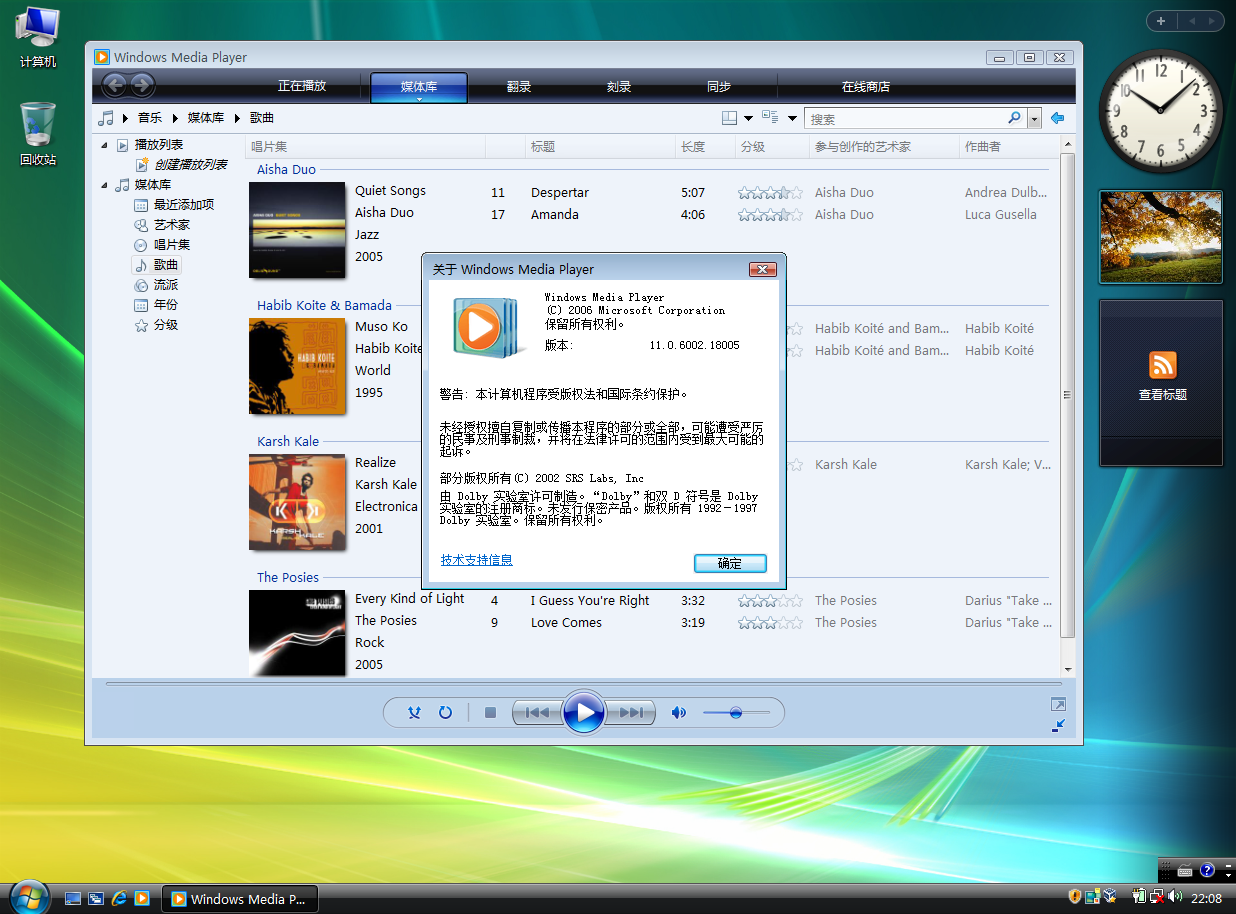Image resolution: width=1236 pixels, height=914 pixels.
Task: Open the 技术支持信息 link
Action: tap(476, 559)
